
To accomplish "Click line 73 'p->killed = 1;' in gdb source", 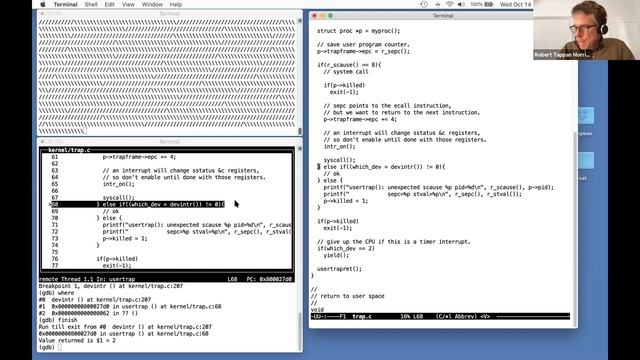I will [125, 238].
